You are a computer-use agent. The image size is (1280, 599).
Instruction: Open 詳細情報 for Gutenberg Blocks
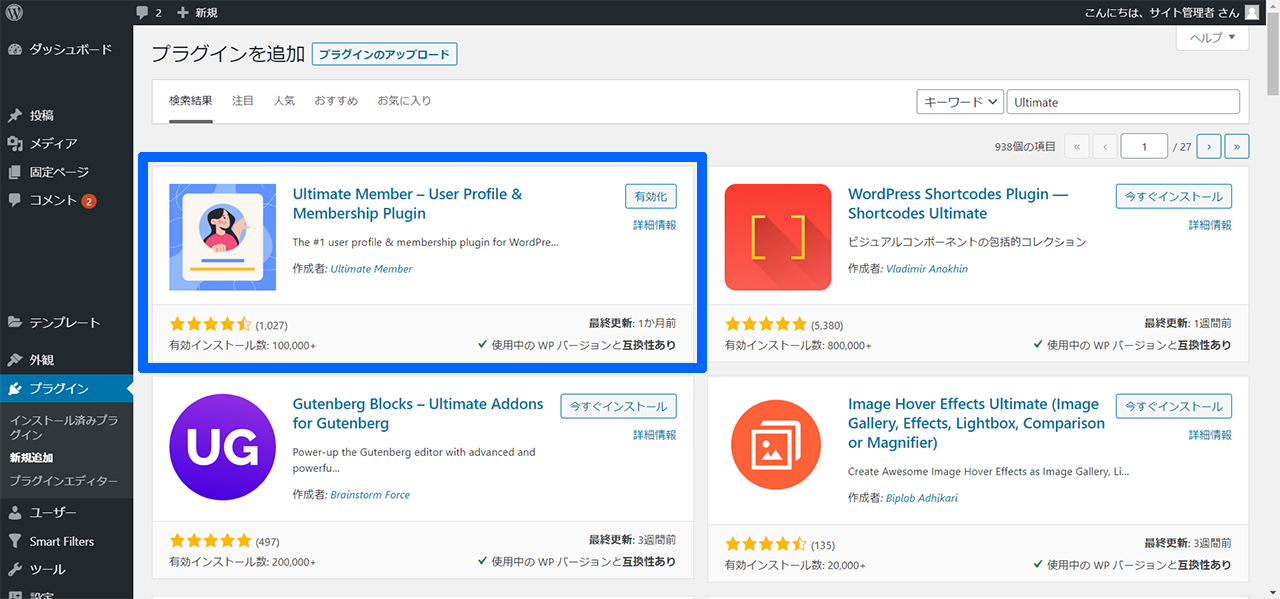pyautogui.click(x=655, y=435)
